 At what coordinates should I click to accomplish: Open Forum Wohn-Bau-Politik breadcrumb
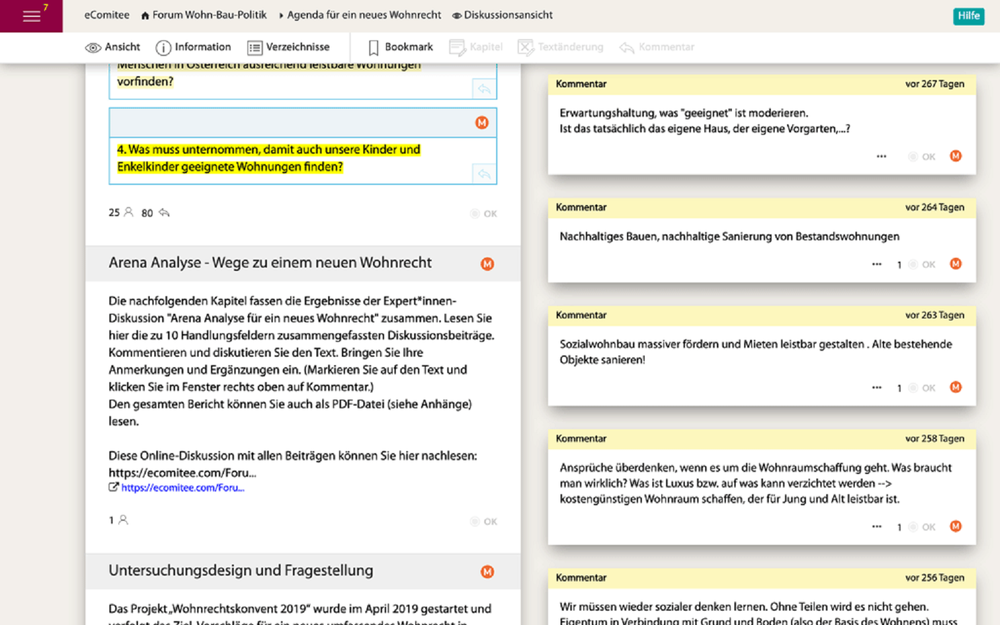(x=203, y=15)
